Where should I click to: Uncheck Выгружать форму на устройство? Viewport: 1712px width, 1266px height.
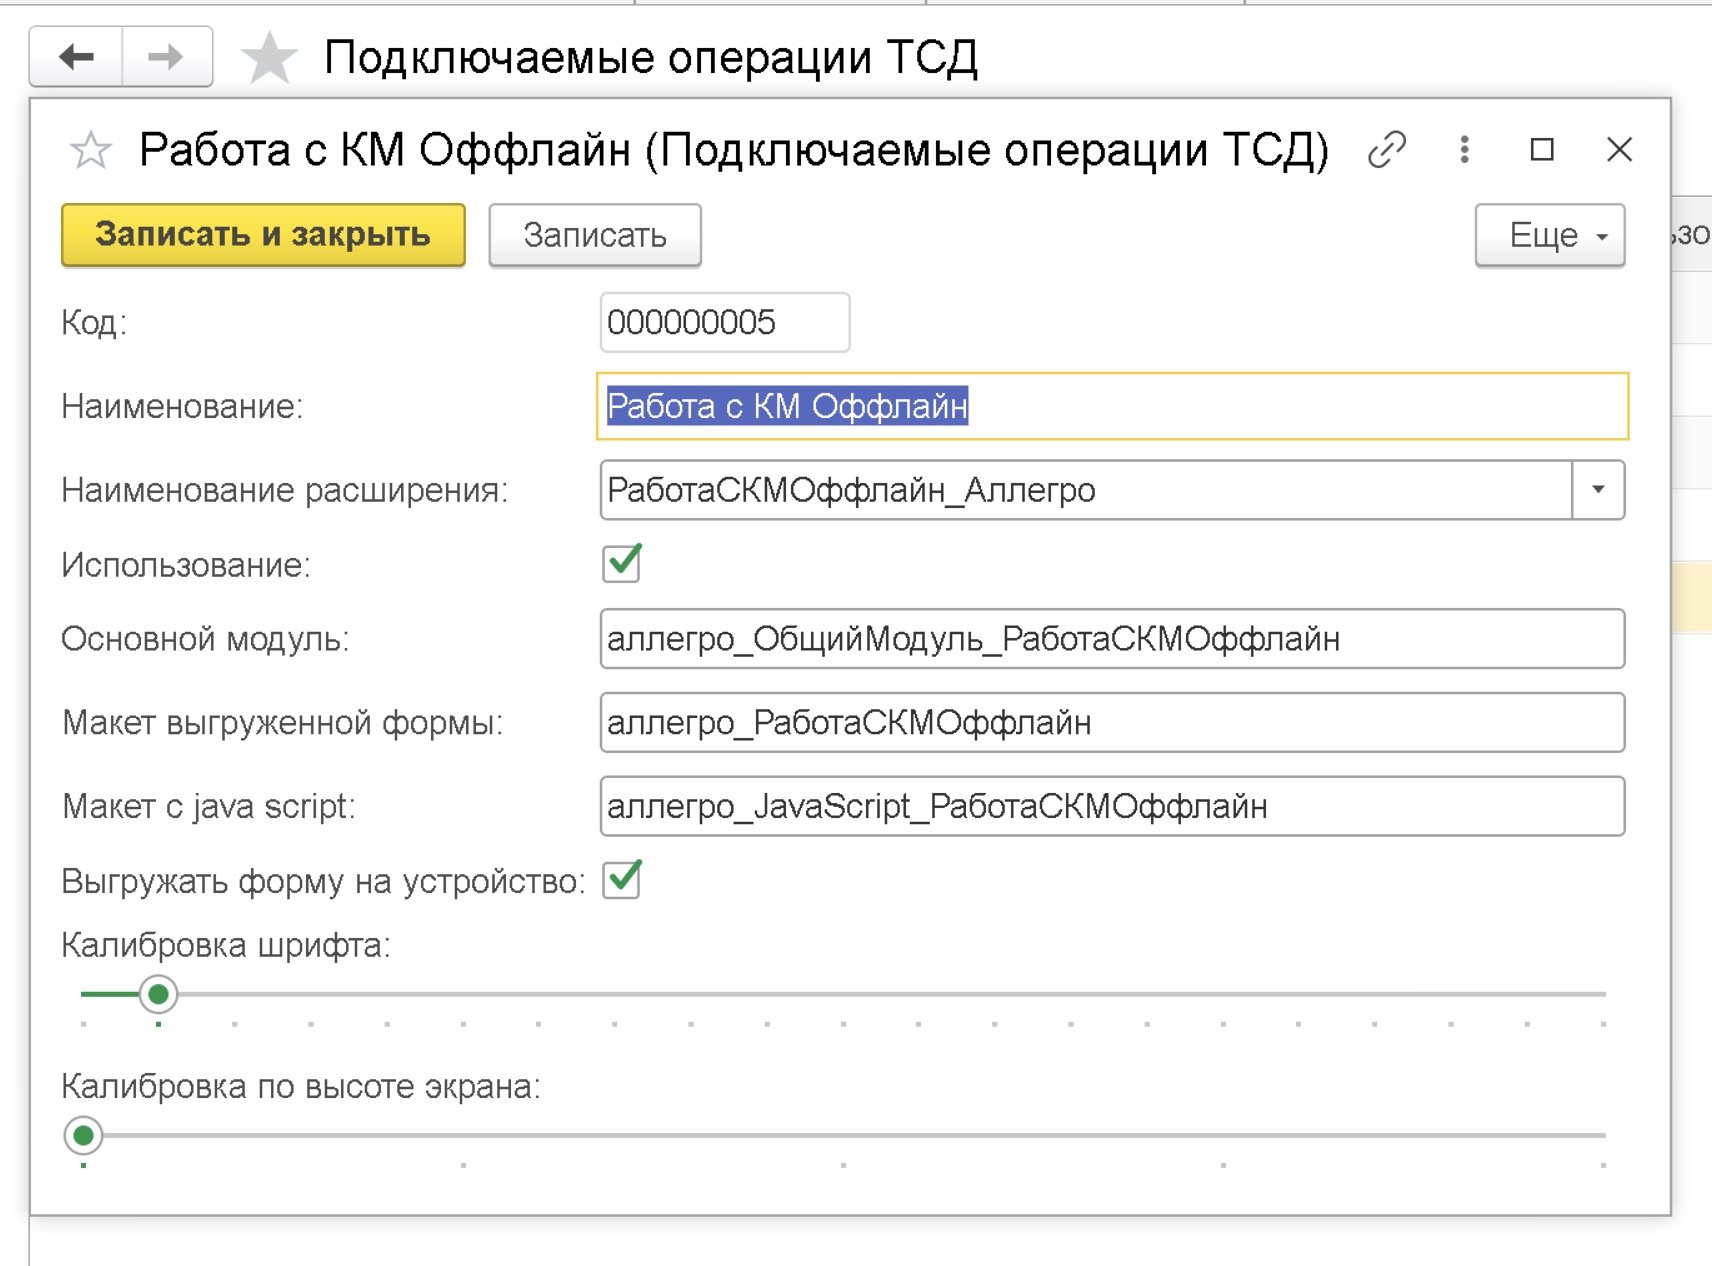click(621, 880)
